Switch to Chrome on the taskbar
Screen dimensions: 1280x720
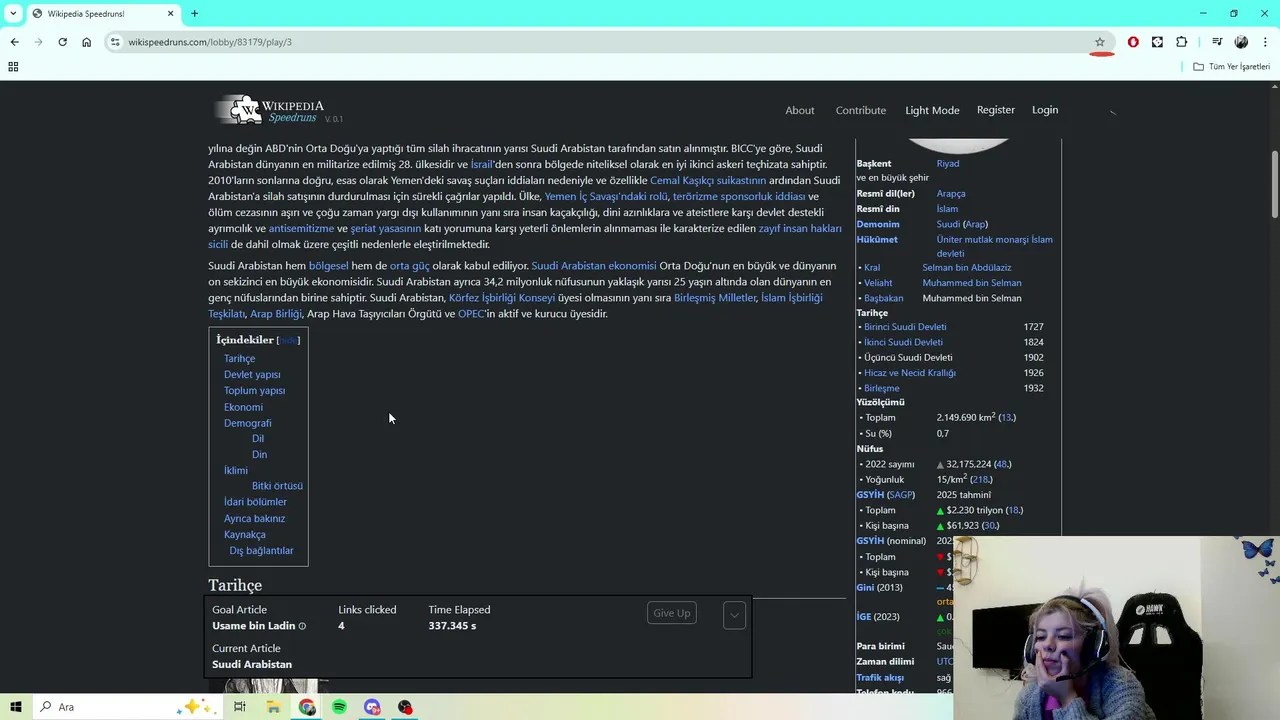(x=307, y=707)
